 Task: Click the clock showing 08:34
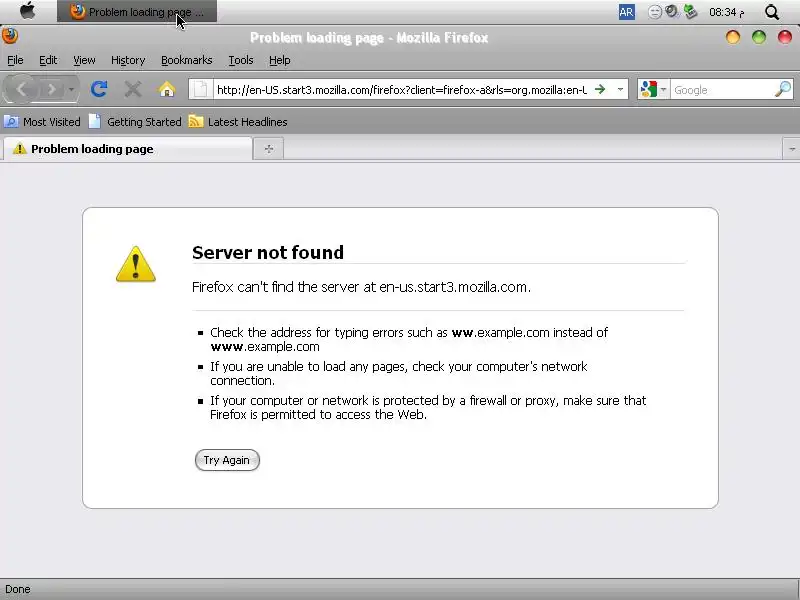[x=726, y=12]
